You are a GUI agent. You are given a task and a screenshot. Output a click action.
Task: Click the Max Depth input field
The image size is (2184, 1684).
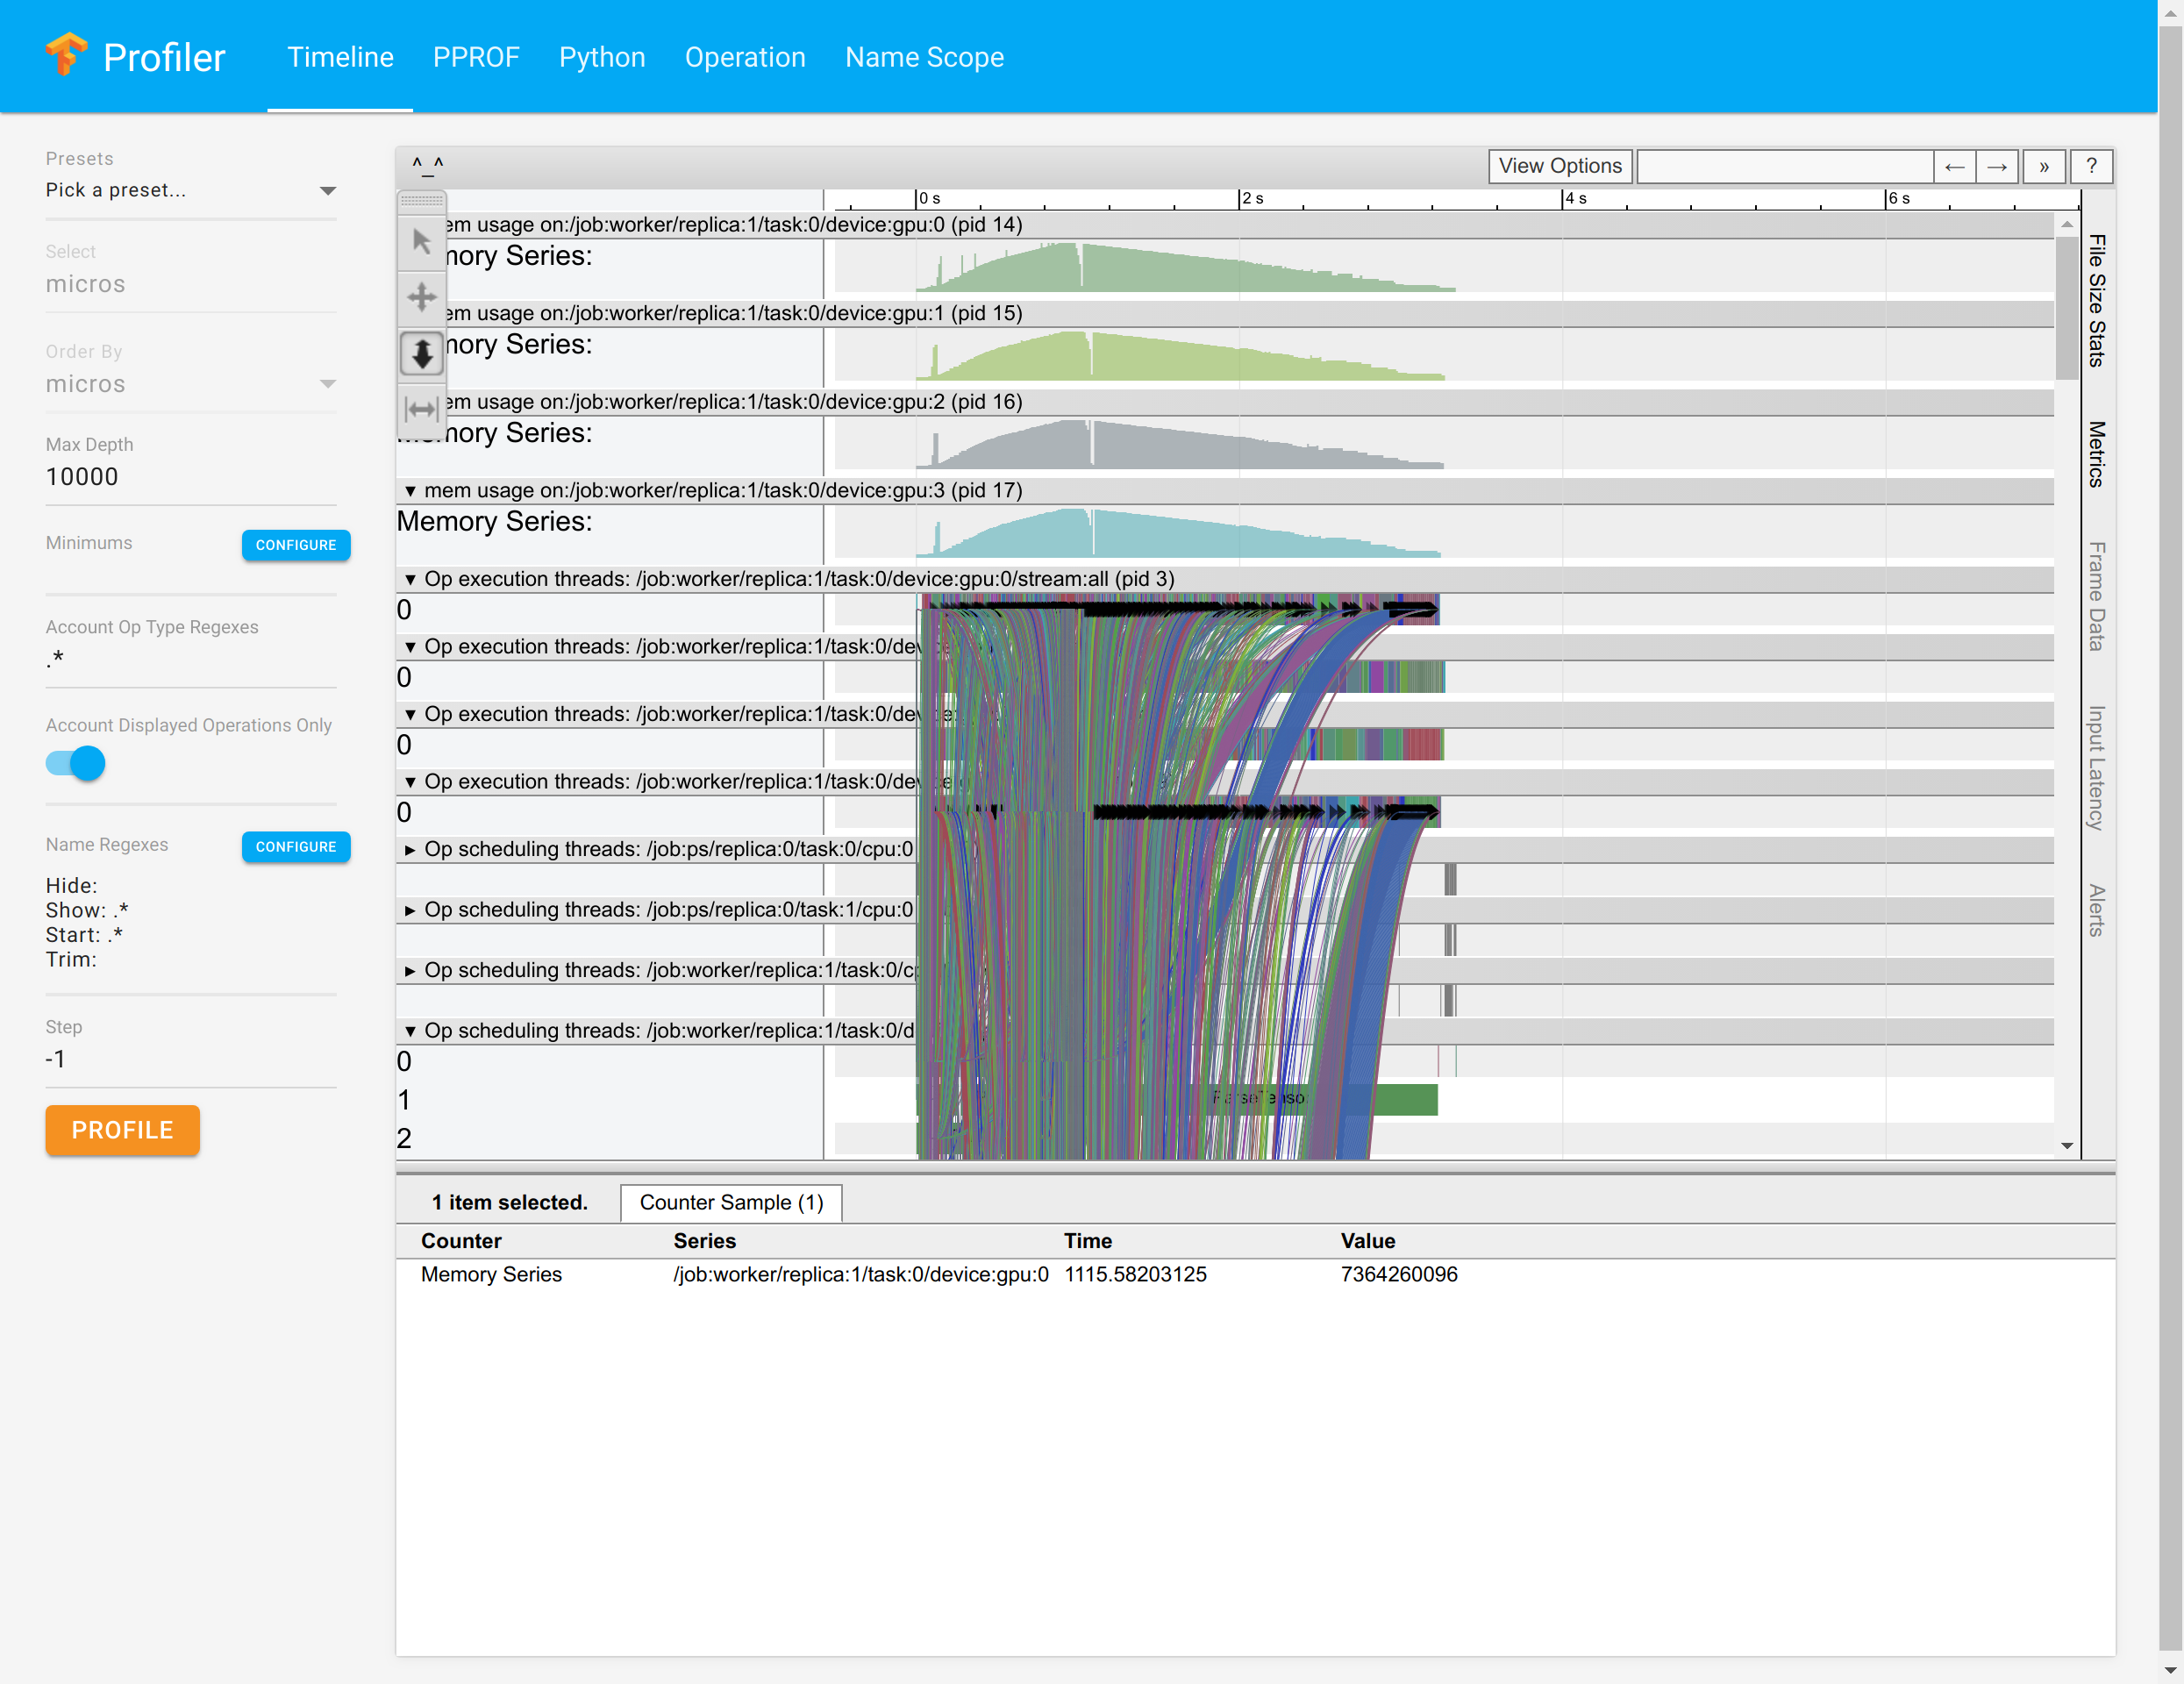(x=190, y=477)
